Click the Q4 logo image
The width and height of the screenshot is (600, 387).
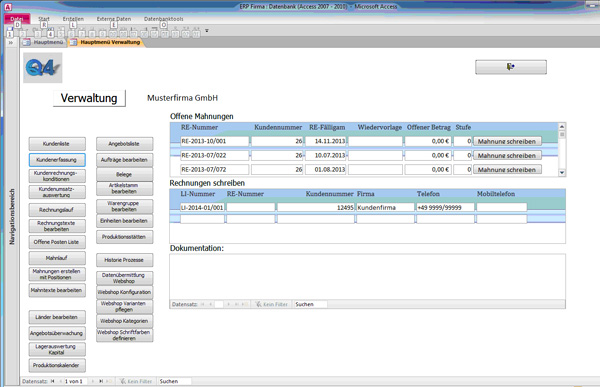[42, 68]
